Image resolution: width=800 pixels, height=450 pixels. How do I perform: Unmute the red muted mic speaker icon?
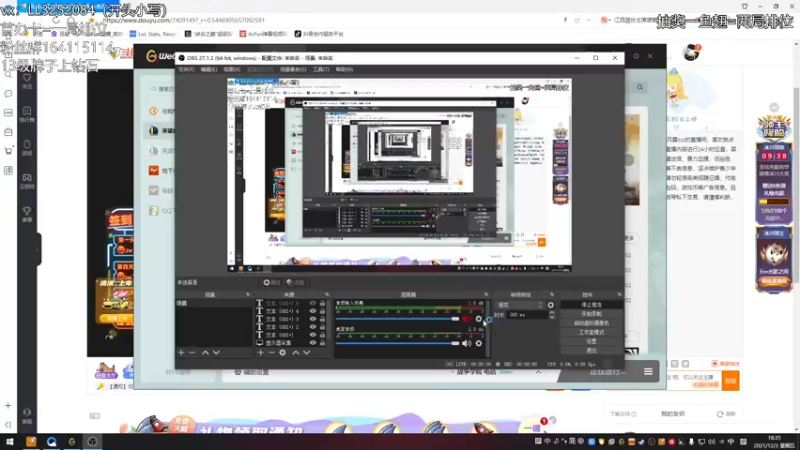point(467,319)
